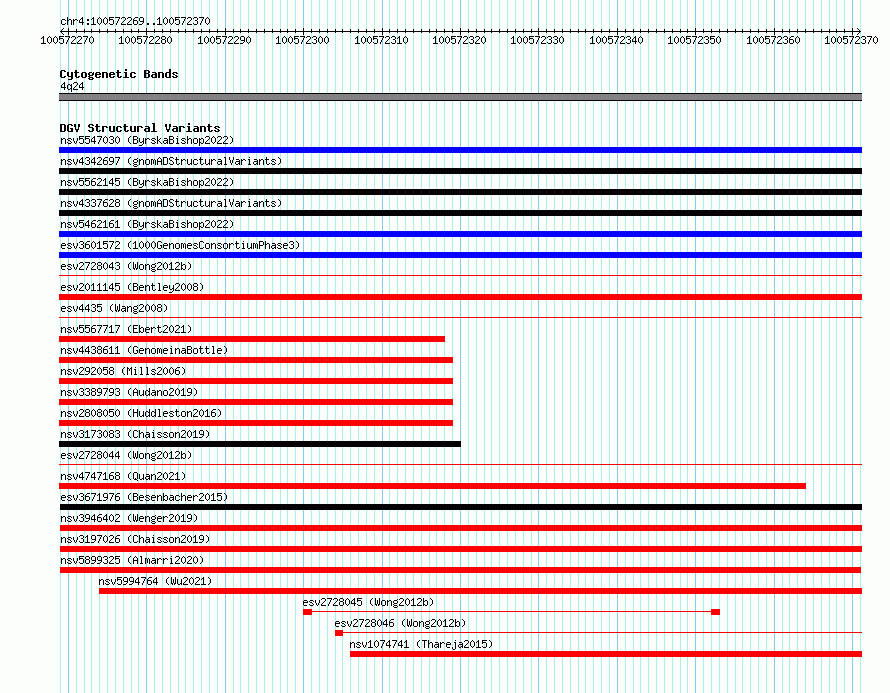Click the nsv5547030 (ByrskaBishop2022) variant label
Image resolution: width=890 pixels, height=693 pixels.
tap(147, 140)
